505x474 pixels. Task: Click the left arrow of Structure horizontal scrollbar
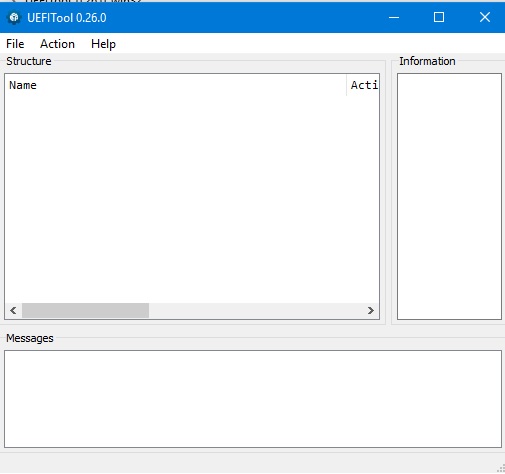[x=13, y=310]
